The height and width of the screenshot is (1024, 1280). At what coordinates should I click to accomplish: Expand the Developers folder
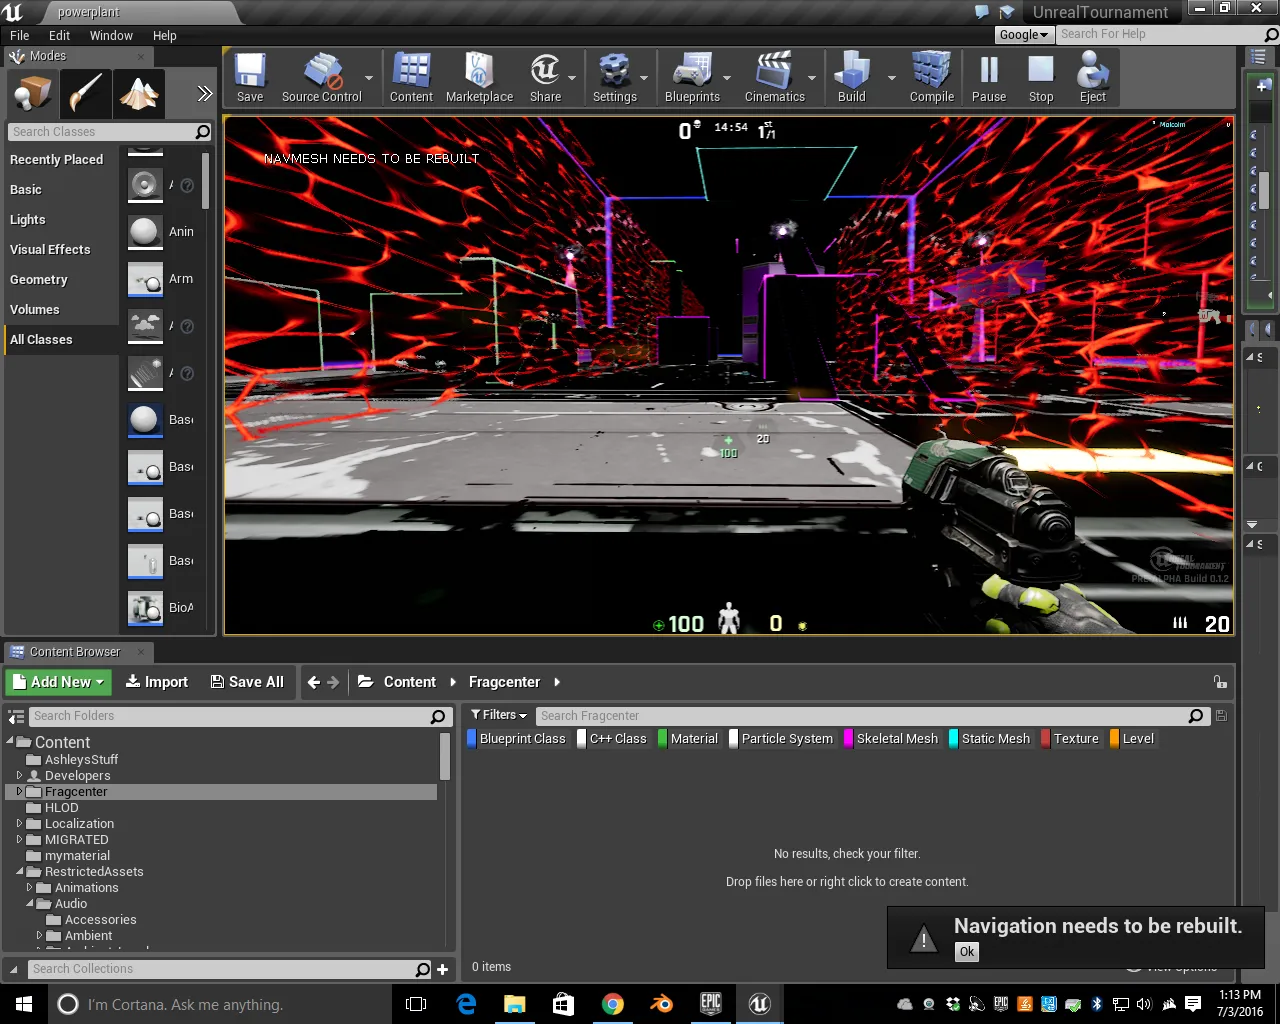19,776
